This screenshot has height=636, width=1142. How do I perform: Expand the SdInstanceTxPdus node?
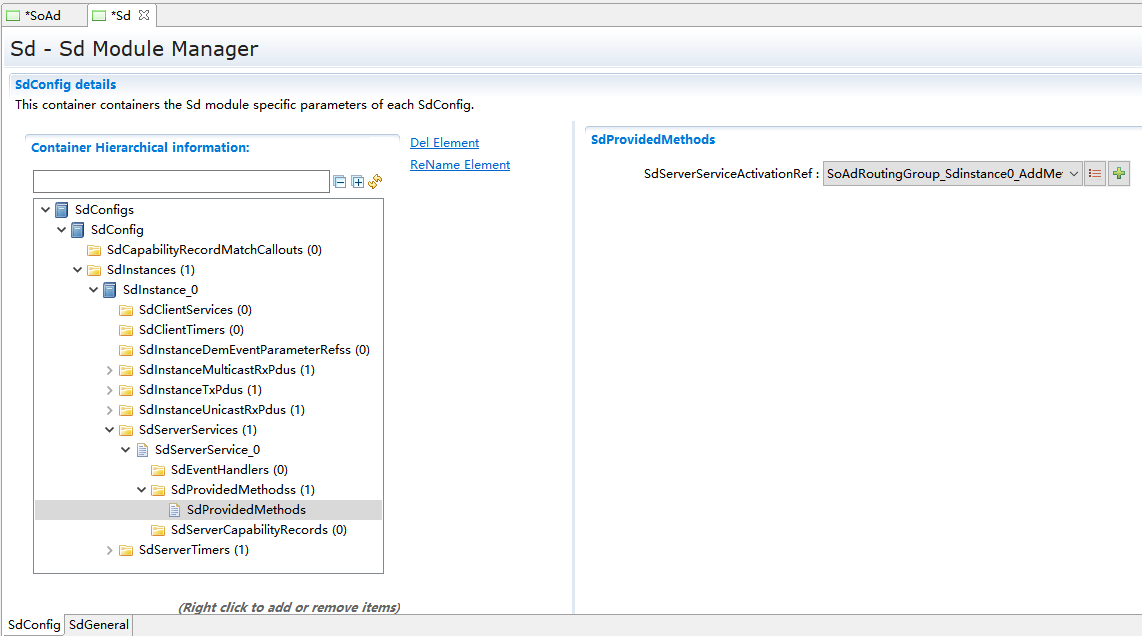[110, 390]
